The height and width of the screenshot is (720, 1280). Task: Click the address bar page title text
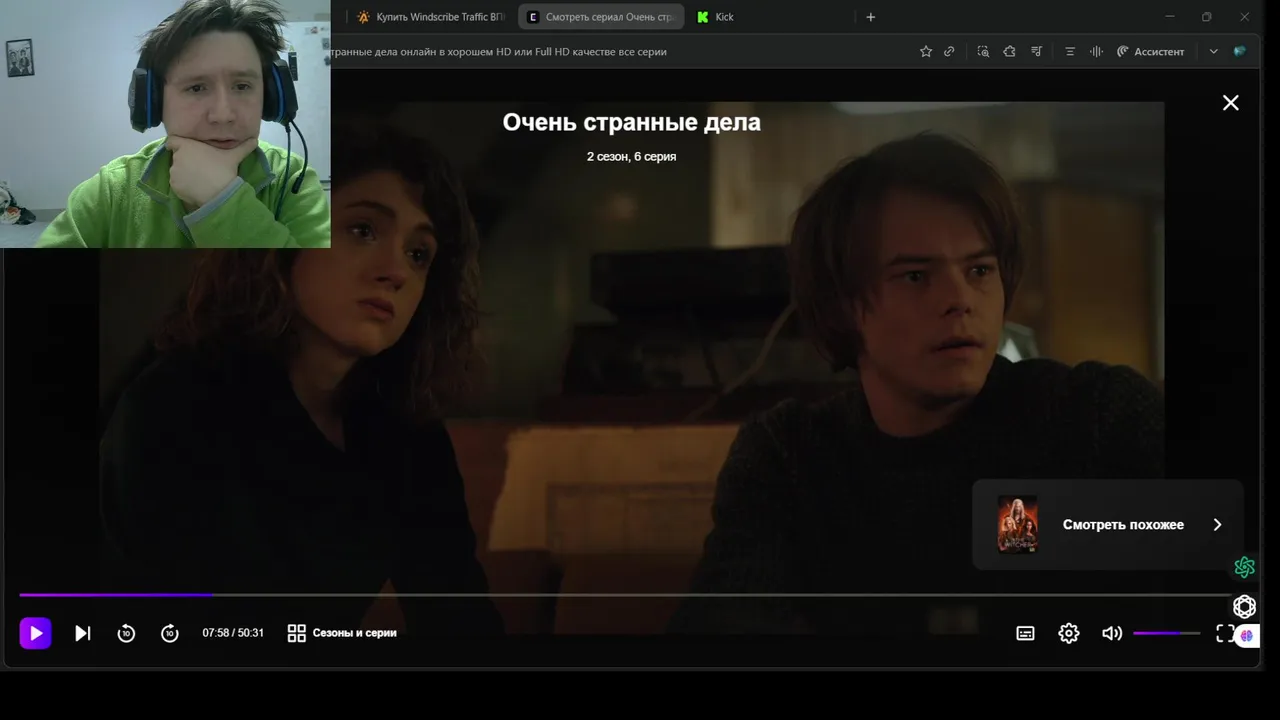499,51
